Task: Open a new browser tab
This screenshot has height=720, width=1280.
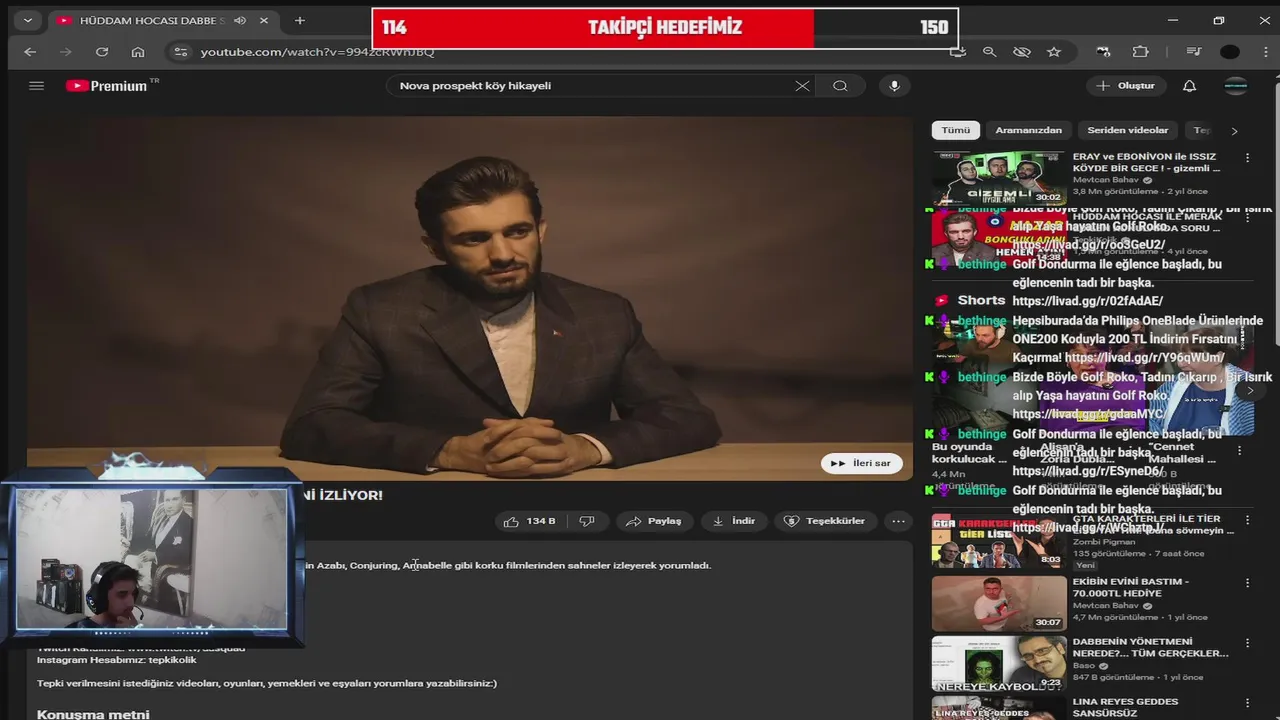Action: pyautogui.click(x=300, y=20)
